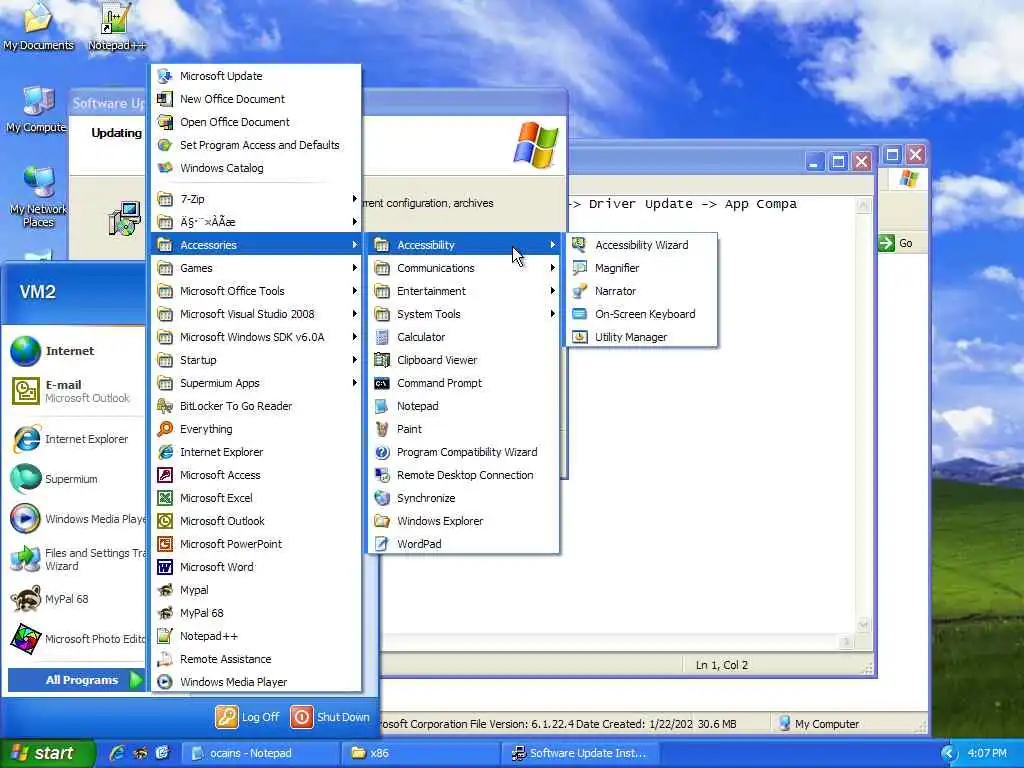Click the Log Off button
1024x768 pixels.
[248, 717]
